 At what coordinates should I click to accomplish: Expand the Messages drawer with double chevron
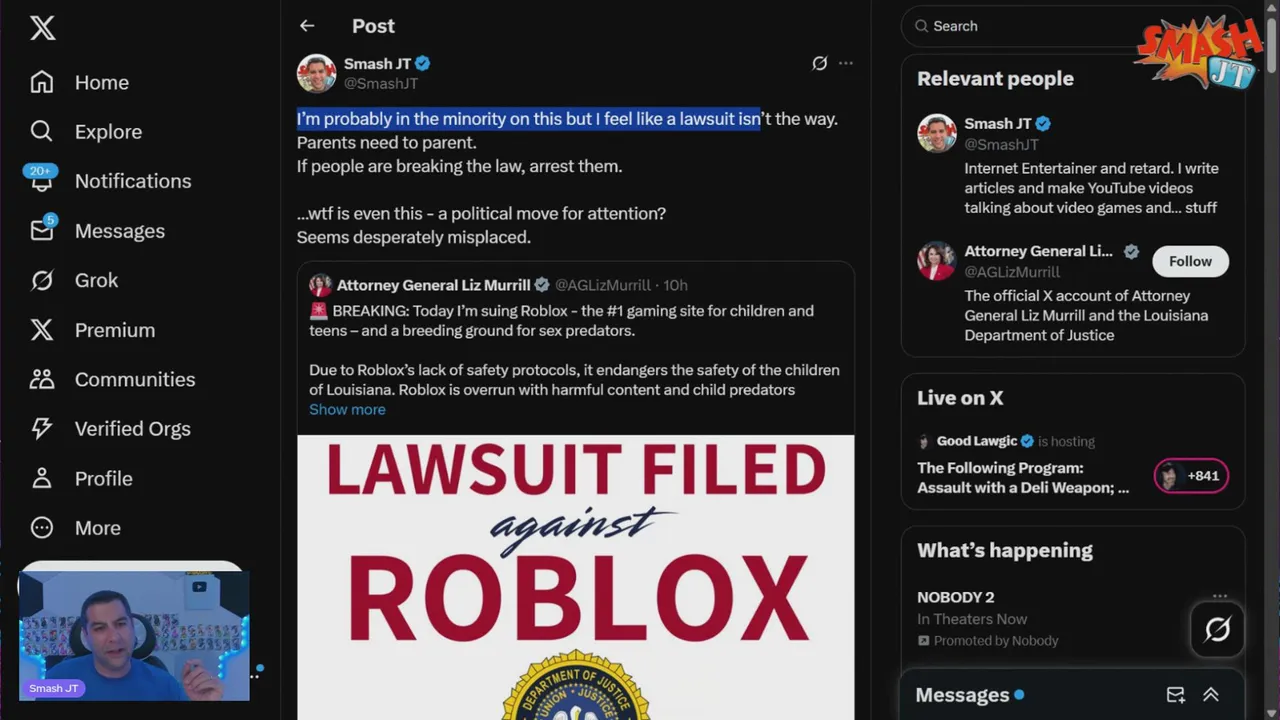click(x=1211, y=695)
